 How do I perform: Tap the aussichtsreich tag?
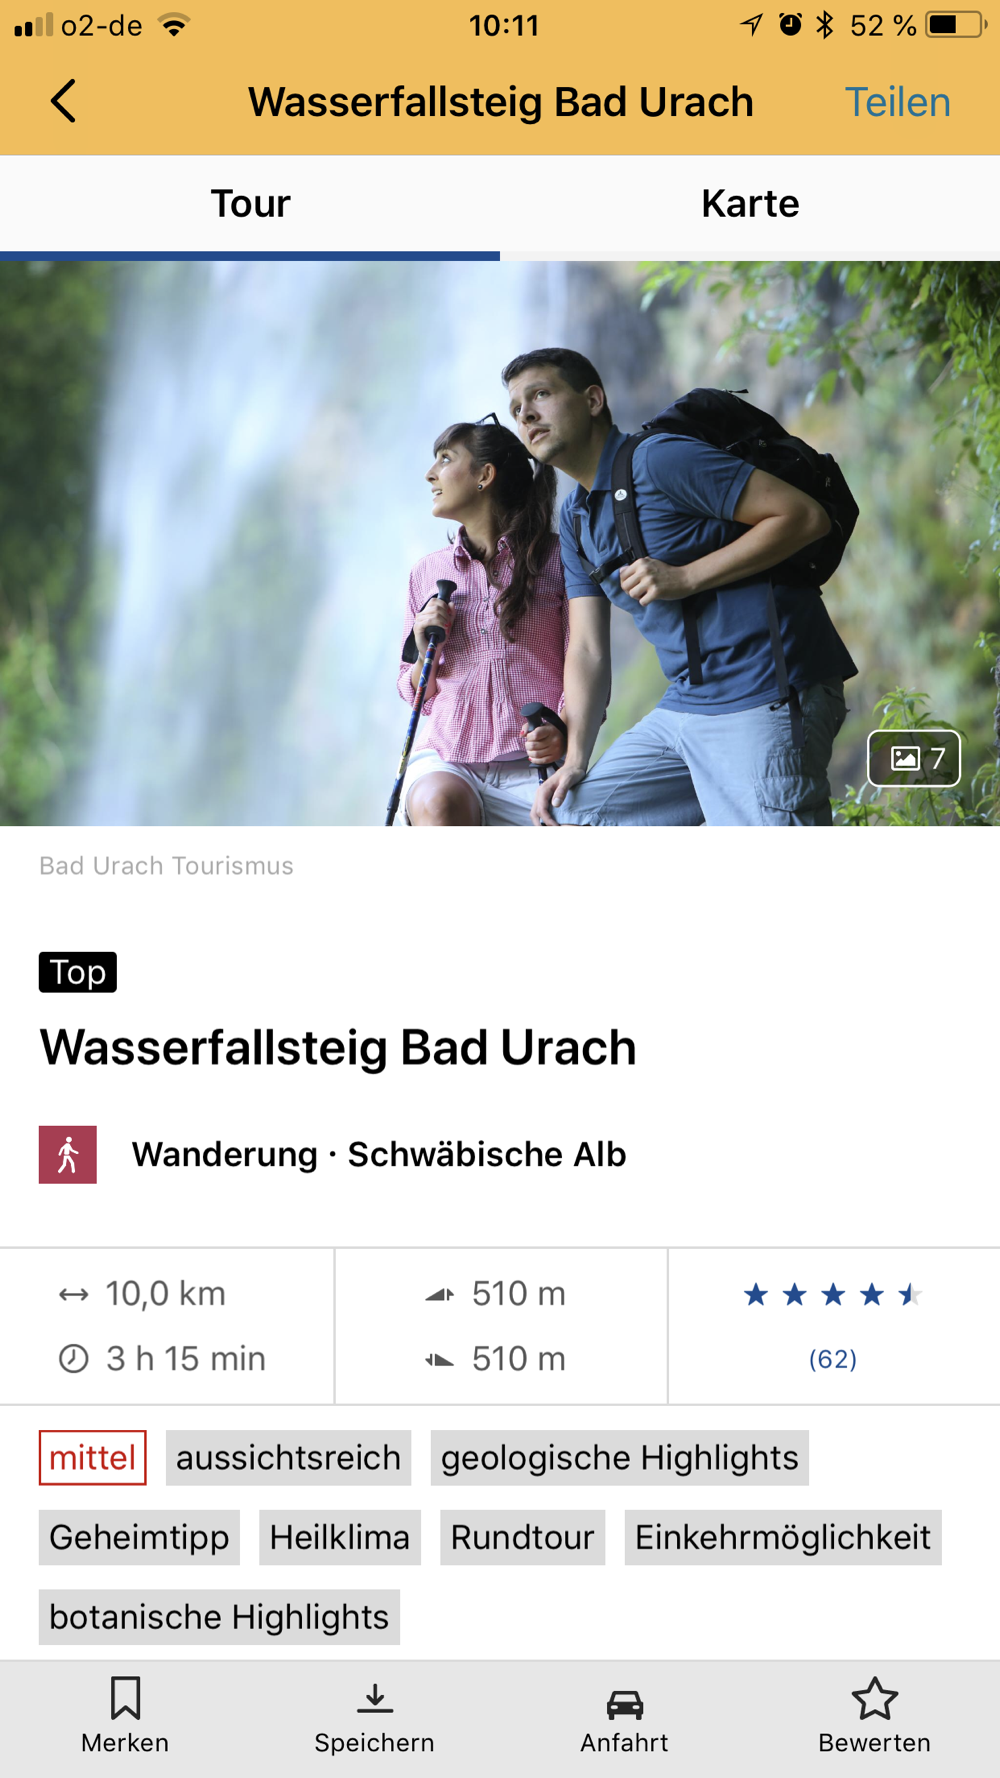(288, 1457)
